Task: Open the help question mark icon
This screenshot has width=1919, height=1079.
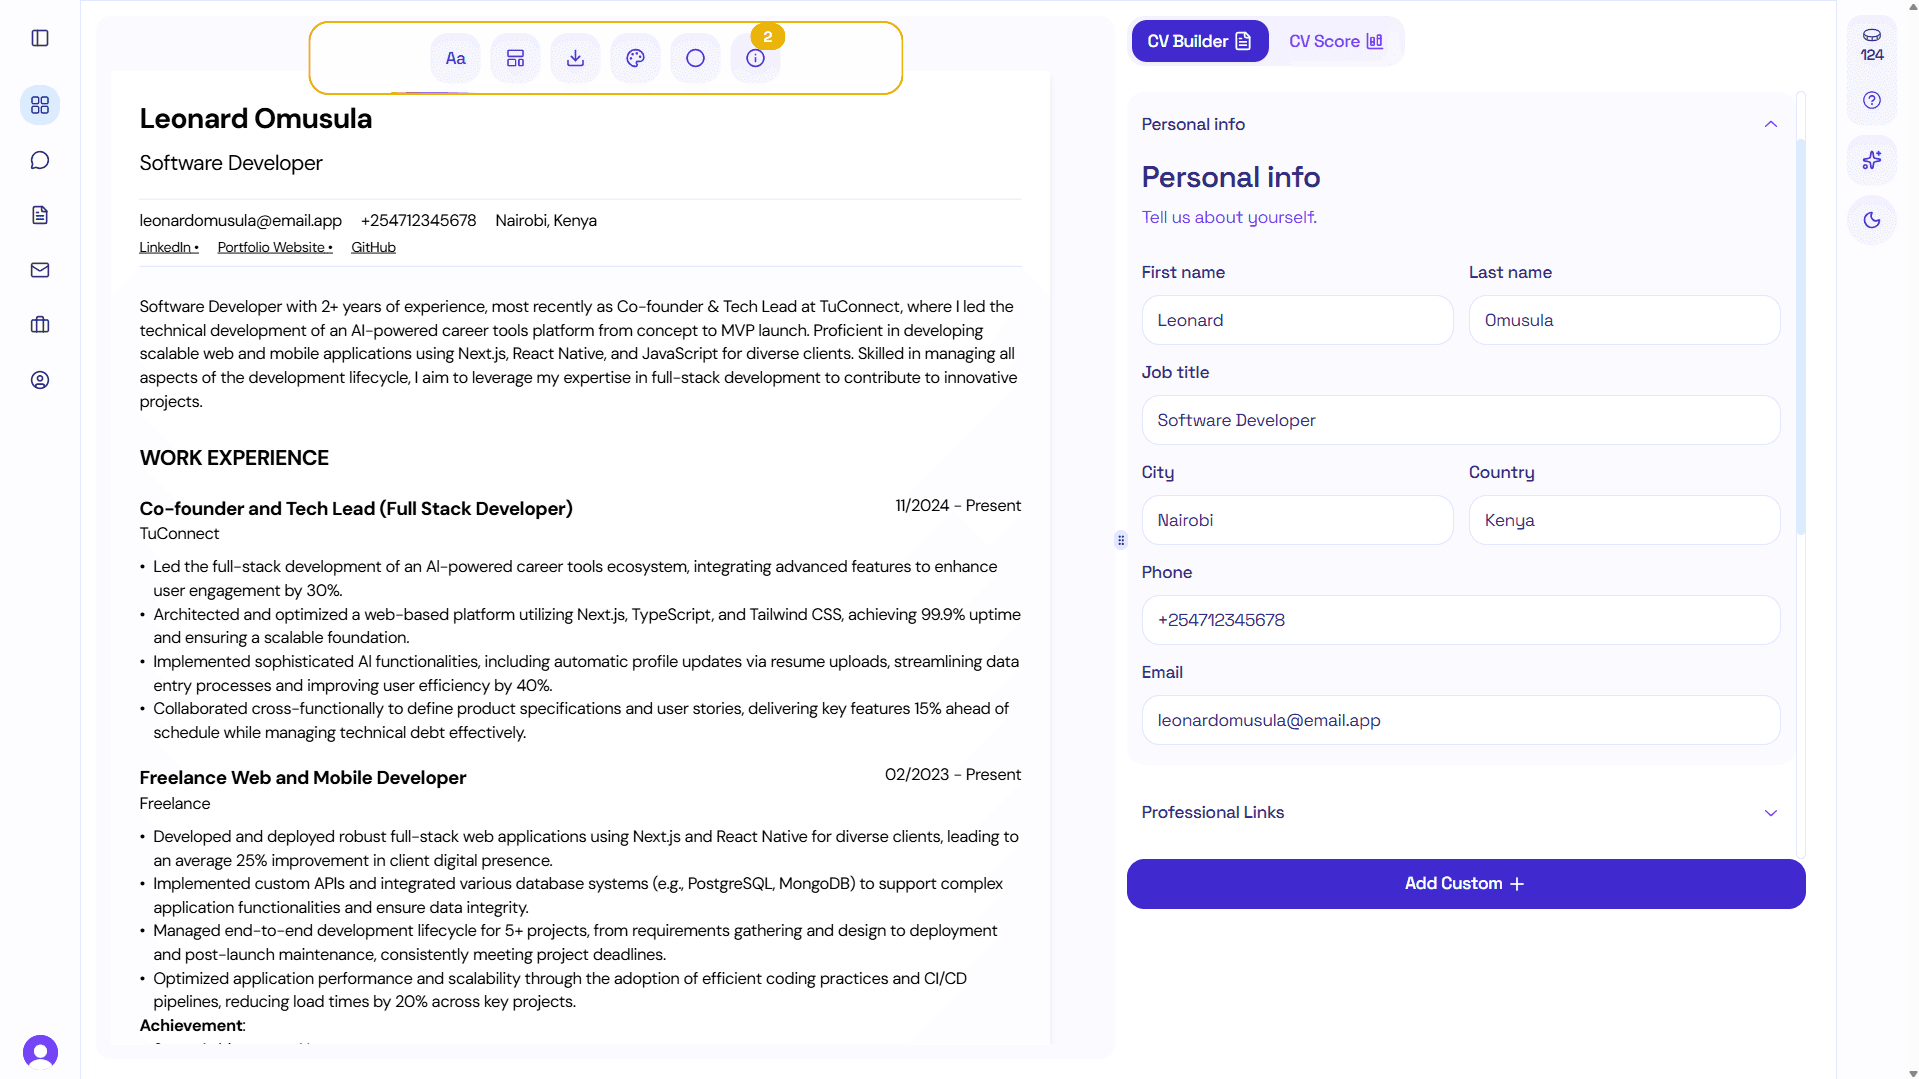Action: 1871,100
